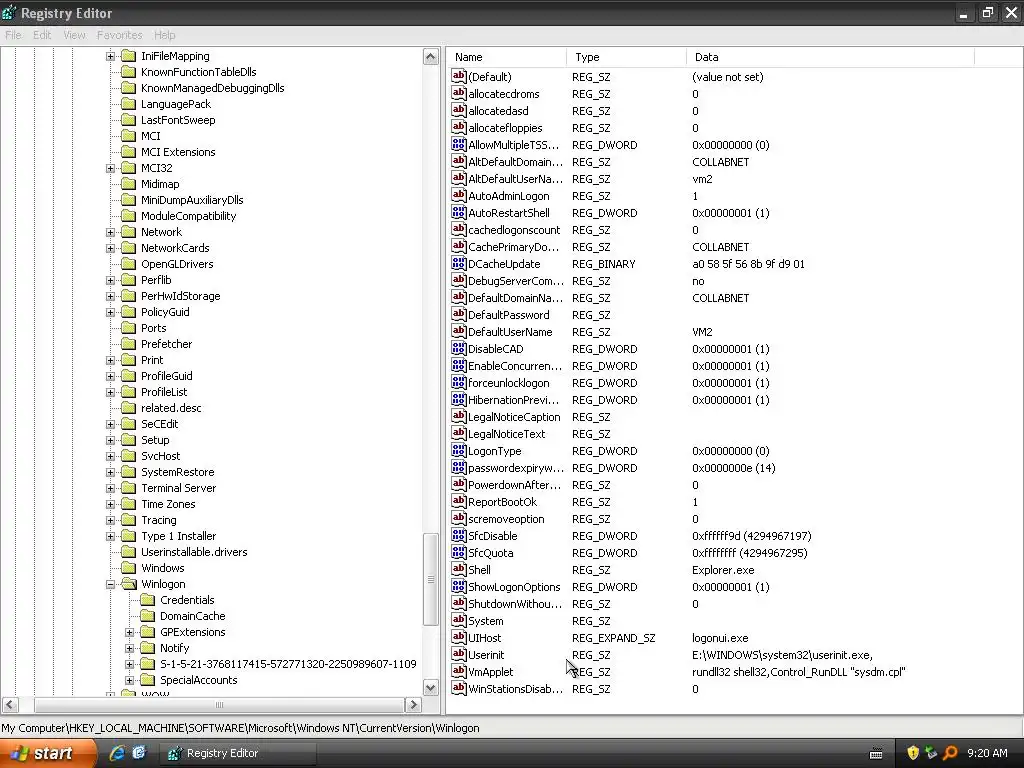Image resolution: width=1024 pixels, height=768 pixels.
Task: Expand the IniFileMapping node
Action: tap(110, 56)
